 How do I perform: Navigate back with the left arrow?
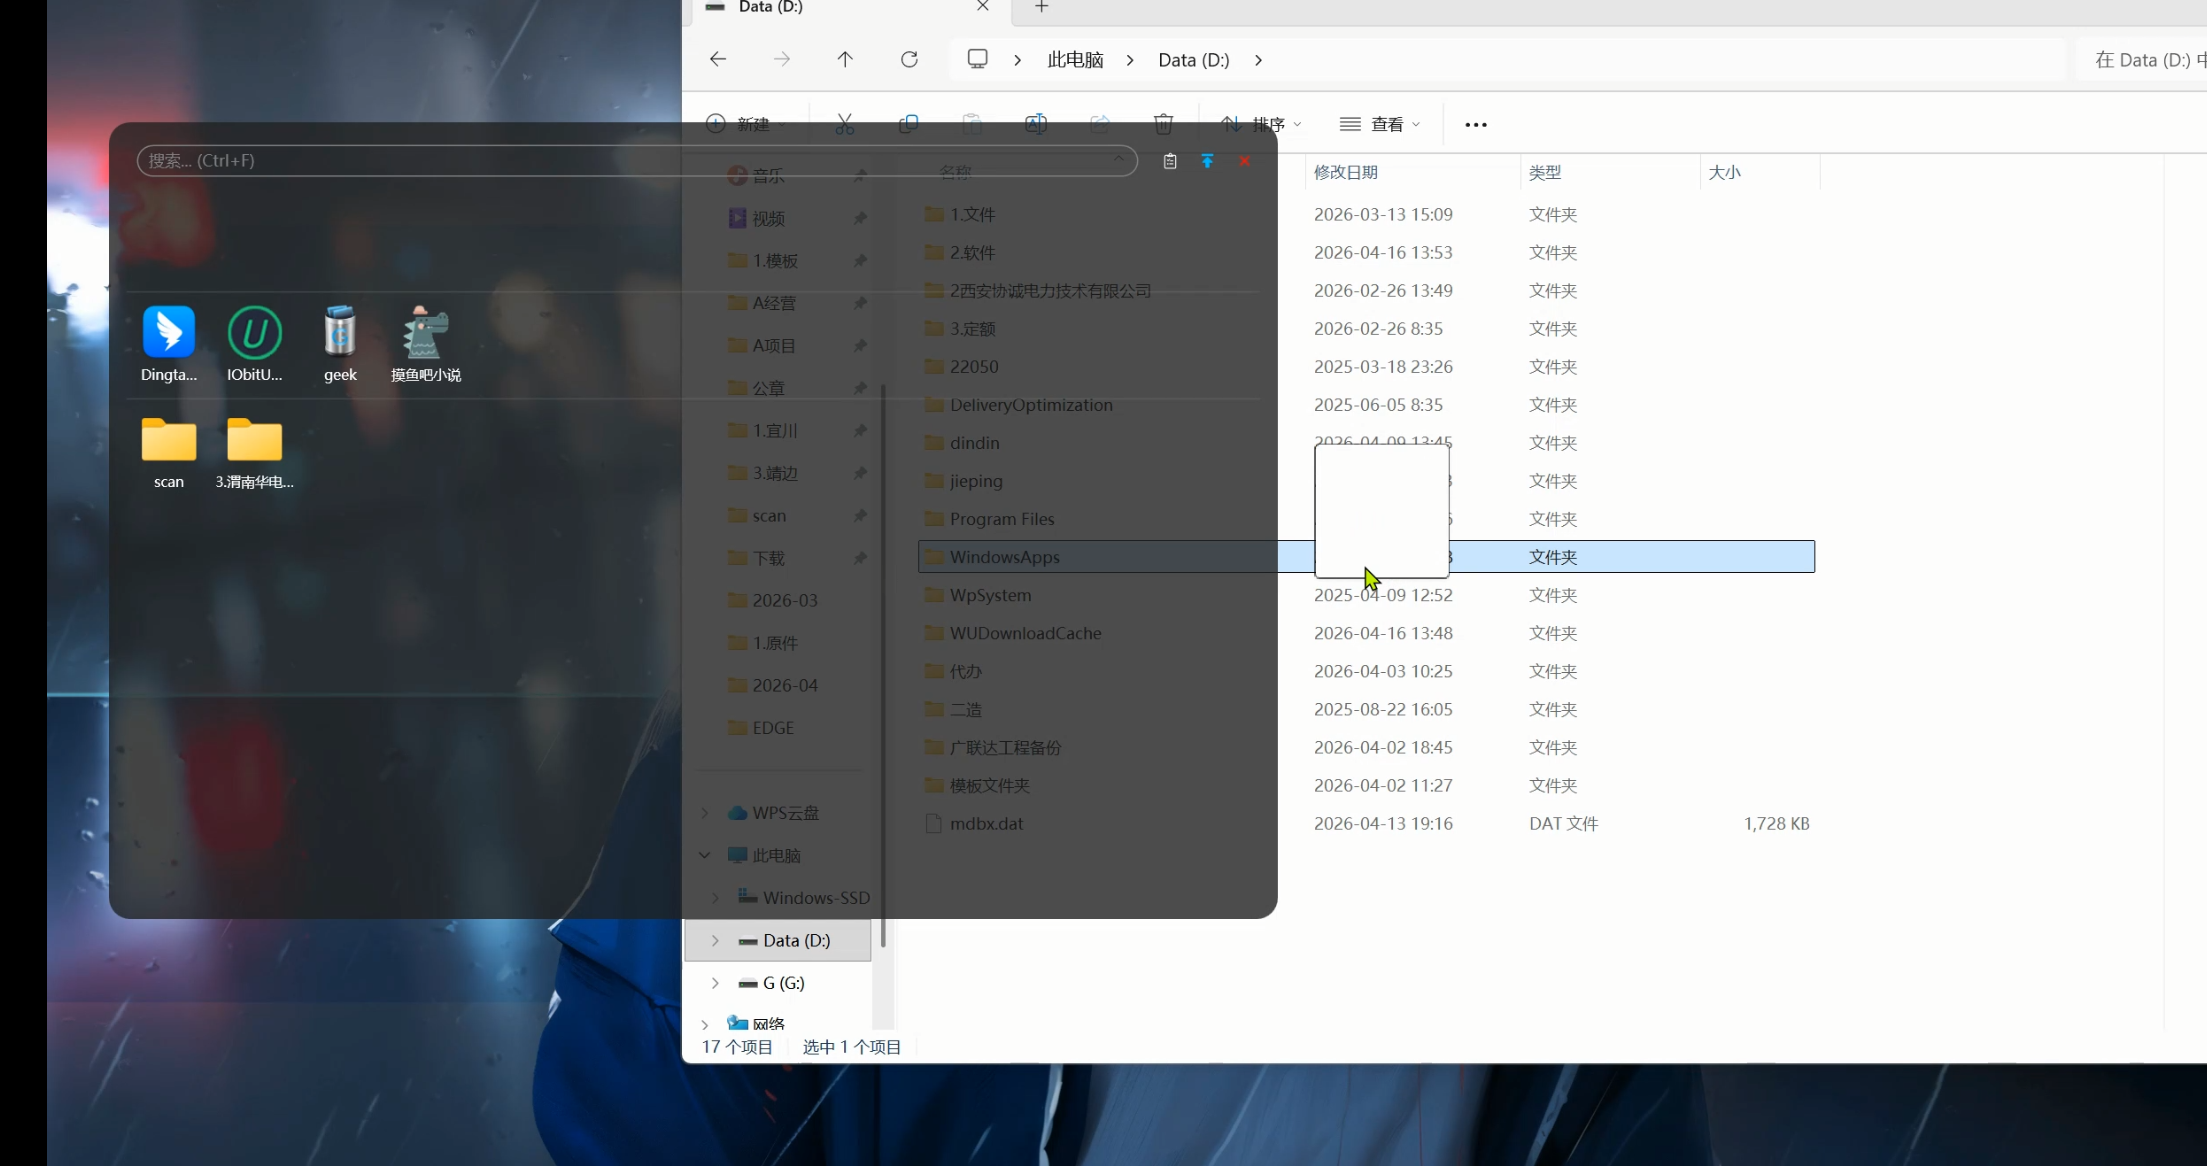718,60
